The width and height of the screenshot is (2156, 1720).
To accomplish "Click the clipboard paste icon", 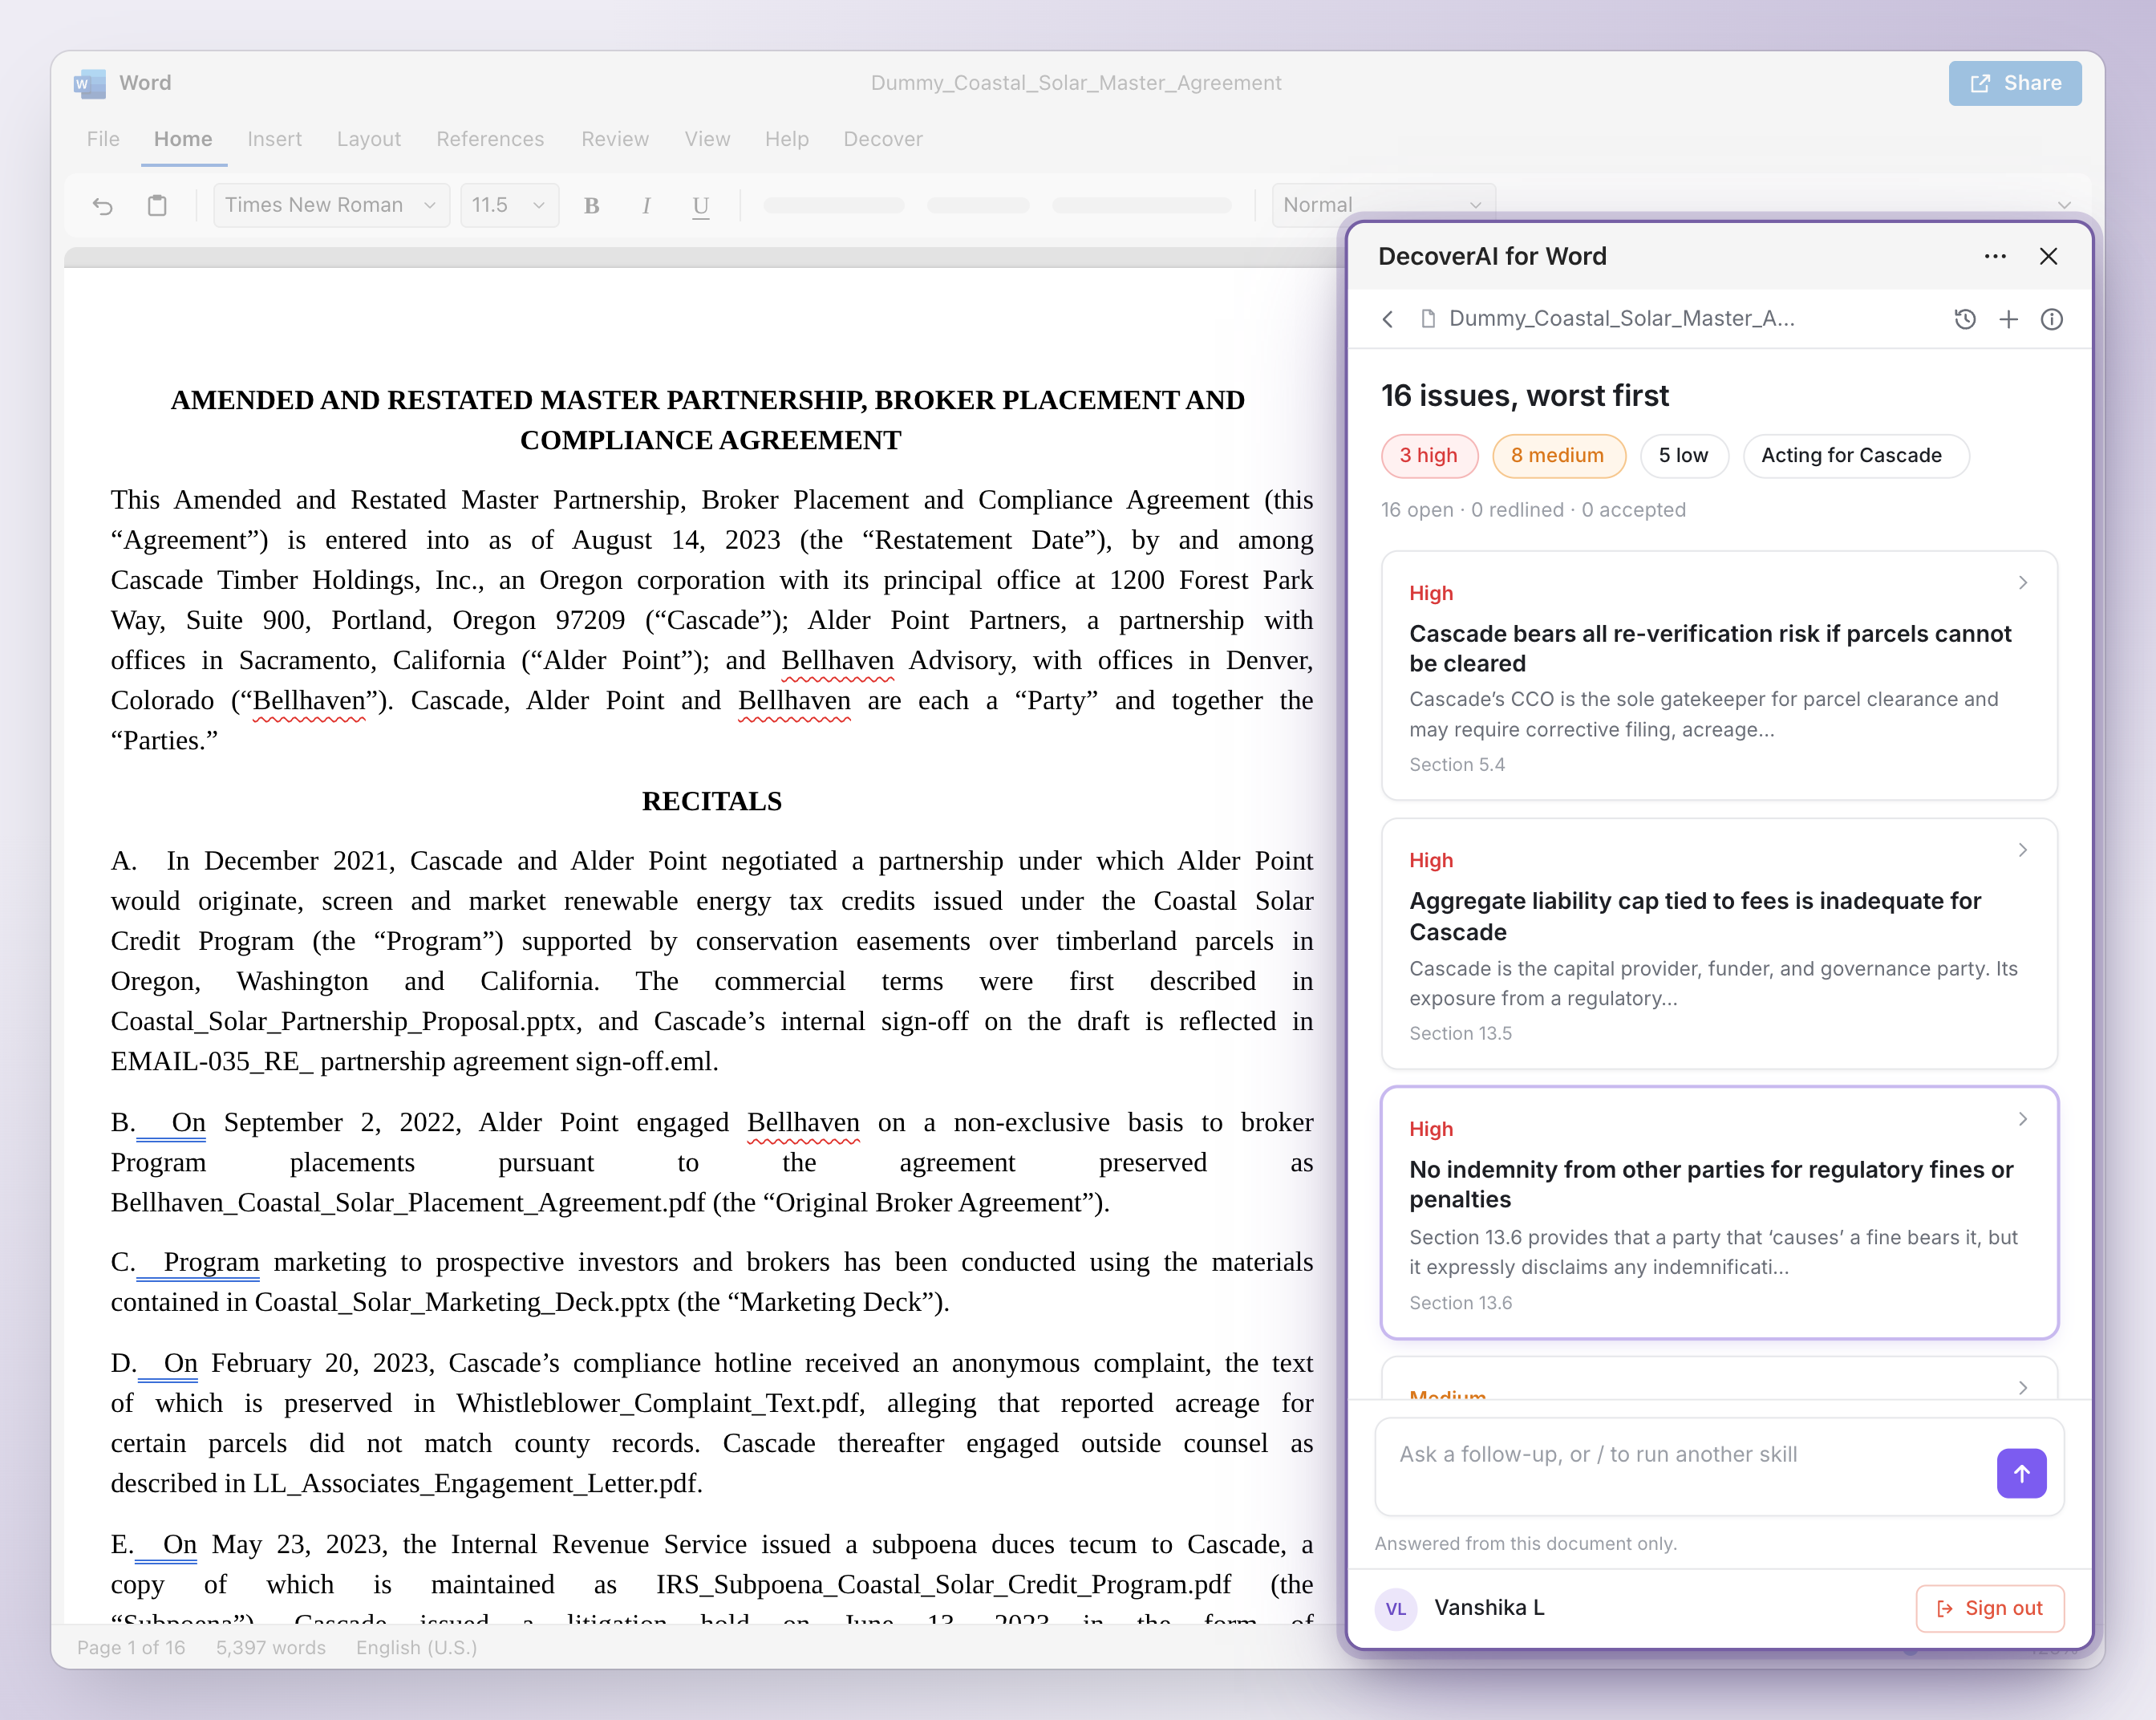I will (x=157, y=205).
